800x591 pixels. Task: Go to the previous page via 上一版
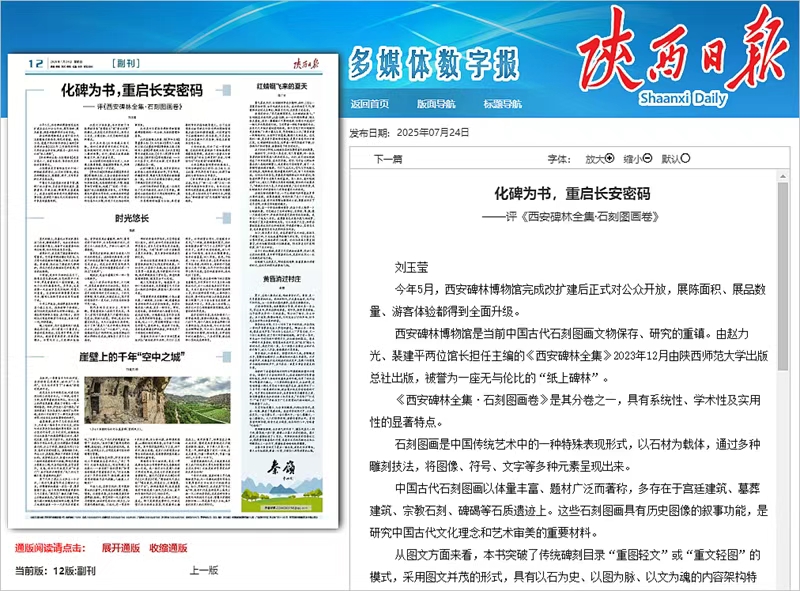pyautogui.click(x=204, y=570)
